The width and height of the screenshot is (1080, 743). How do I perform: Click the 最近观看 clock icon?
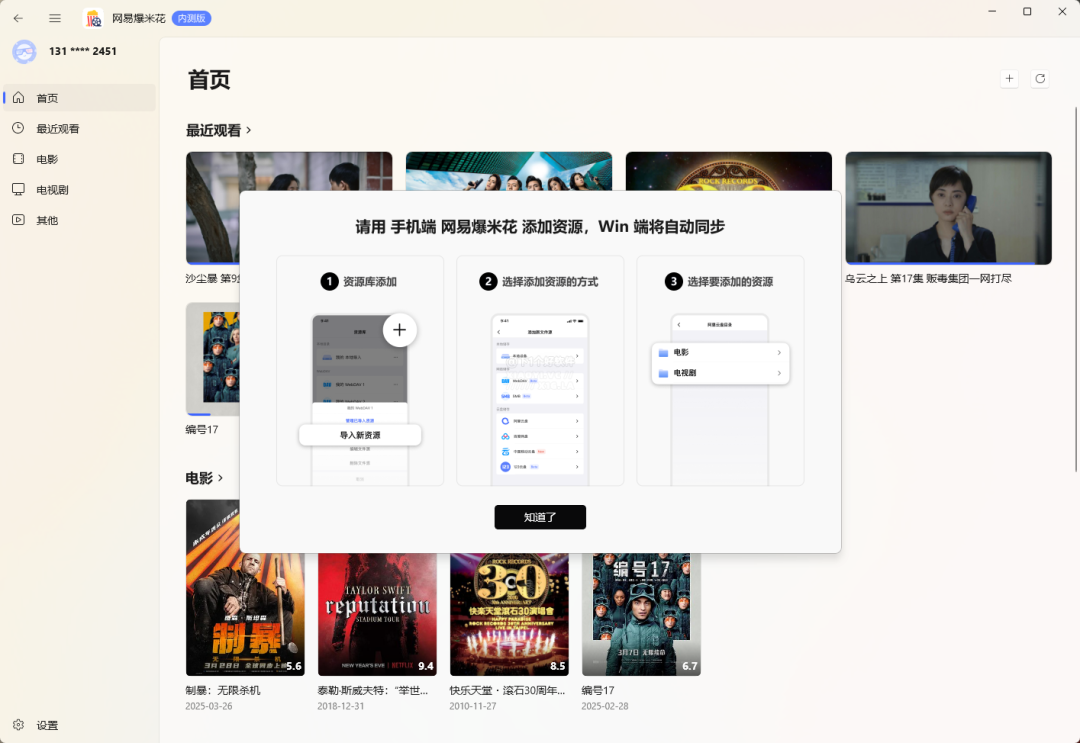coord(19,128)
